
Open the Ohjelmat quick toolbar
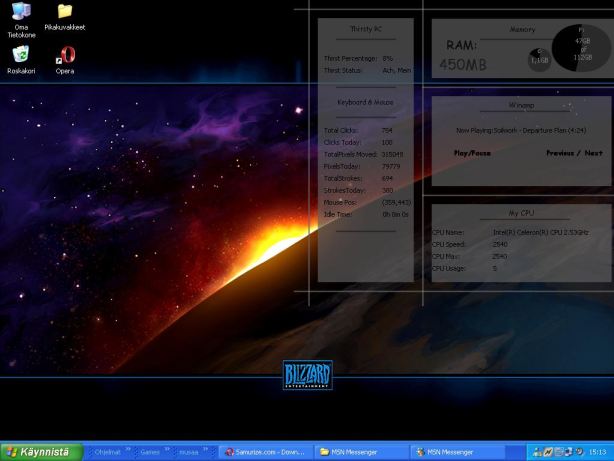point(107,452)
